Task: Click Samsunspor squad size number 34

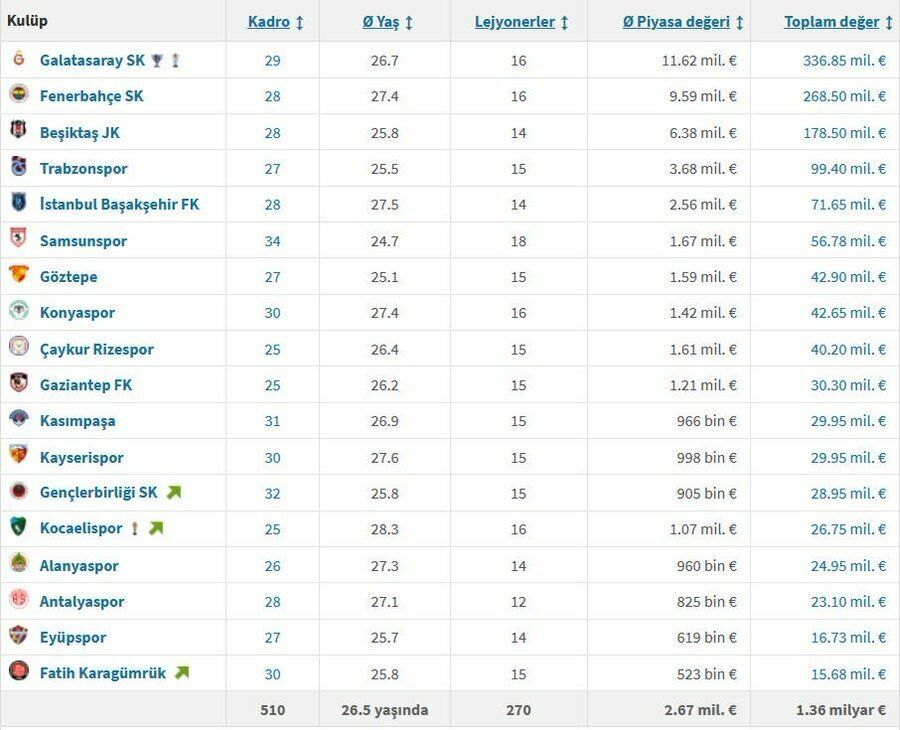Action: coord(273,241)
